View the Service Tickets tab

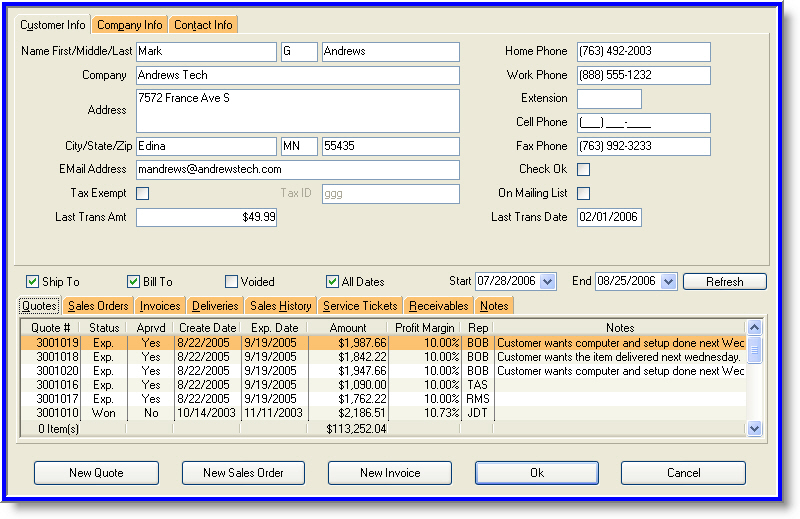(x=361, y=306)
